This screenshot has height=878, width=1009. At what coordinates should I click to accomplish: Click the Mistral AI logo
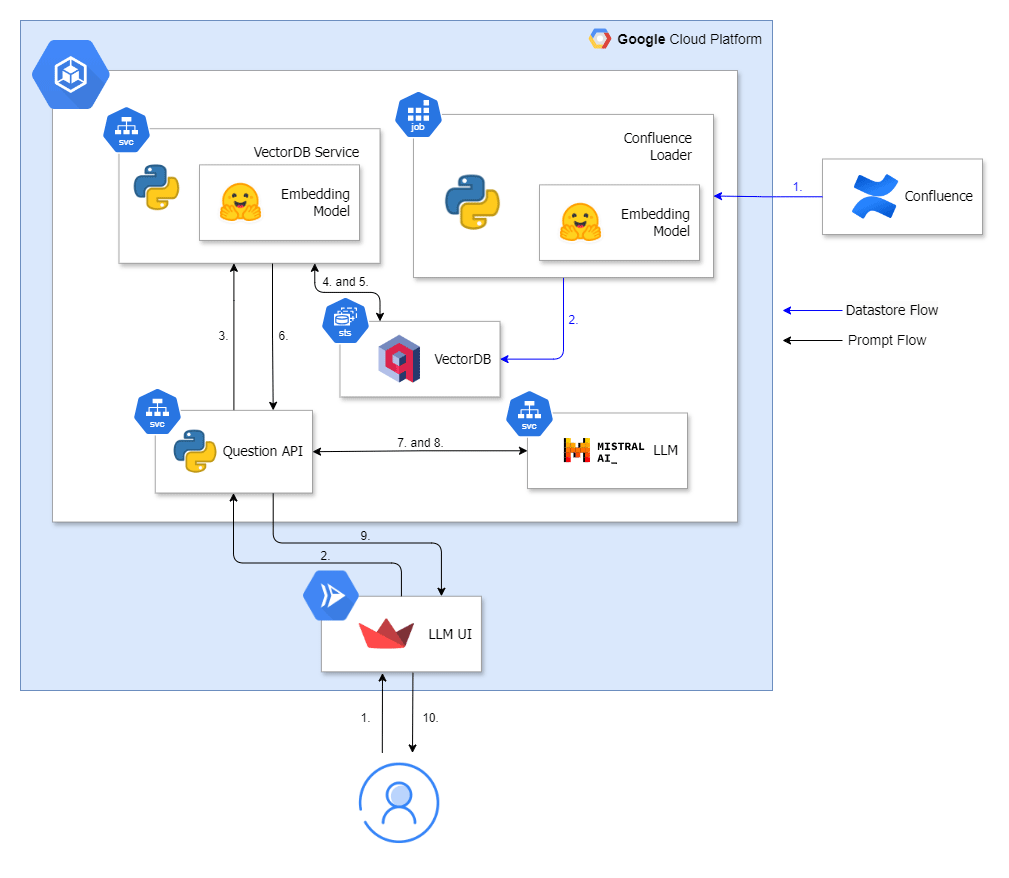604,451
